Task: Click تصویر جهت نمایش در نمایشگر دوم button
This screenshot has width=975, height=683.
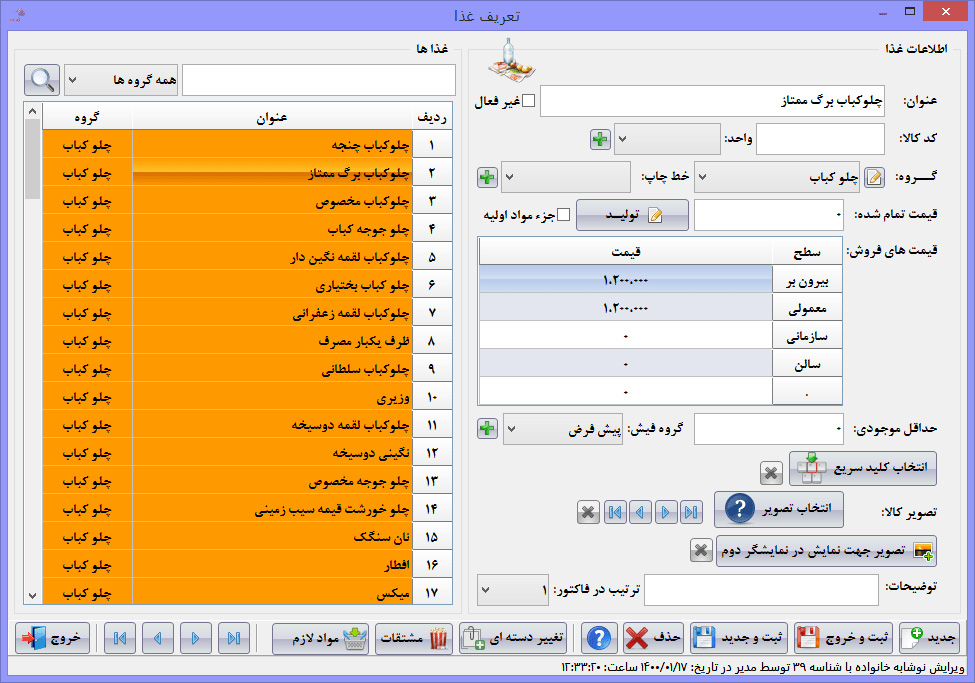Action: pos(826,551)
